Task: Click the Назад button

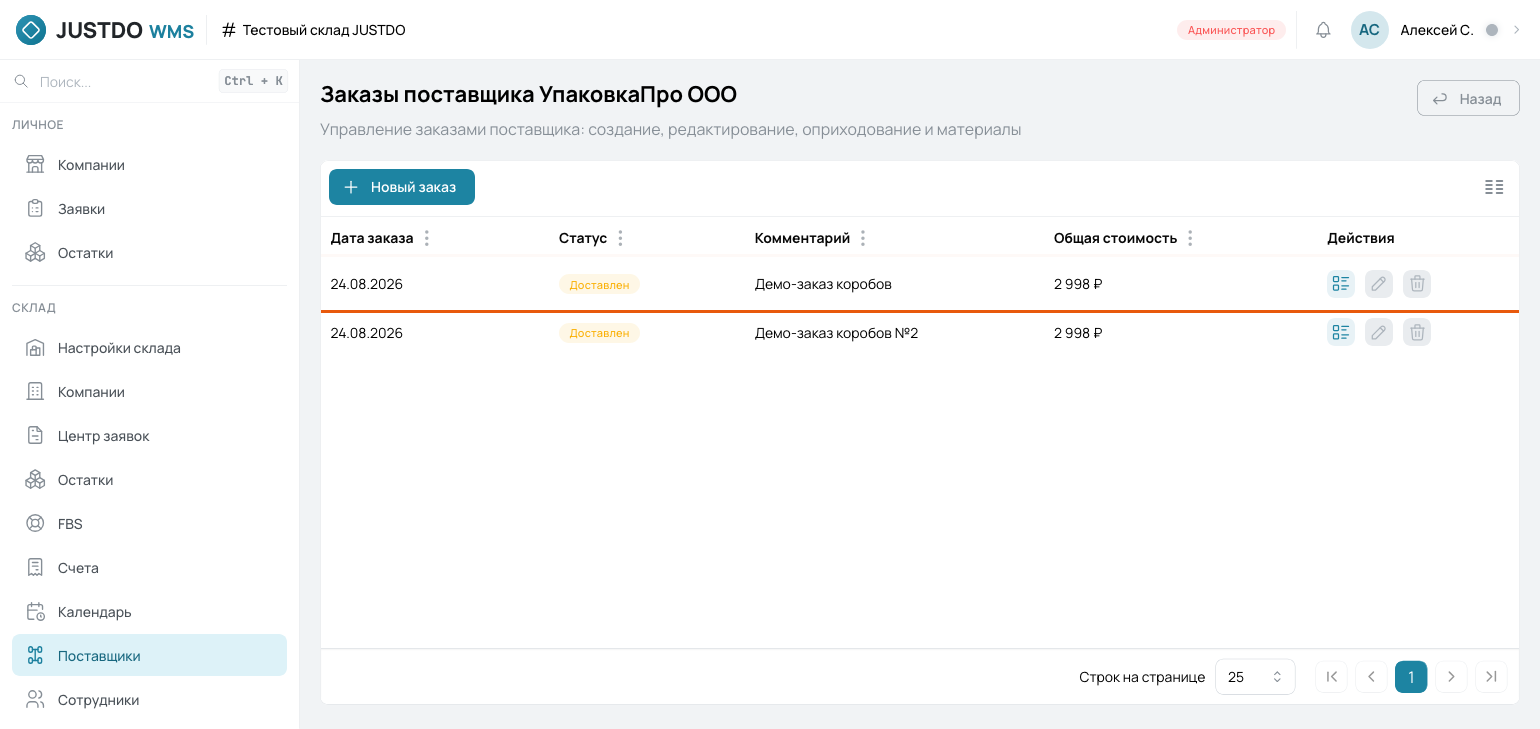Action: click(x=1468, y=99)
